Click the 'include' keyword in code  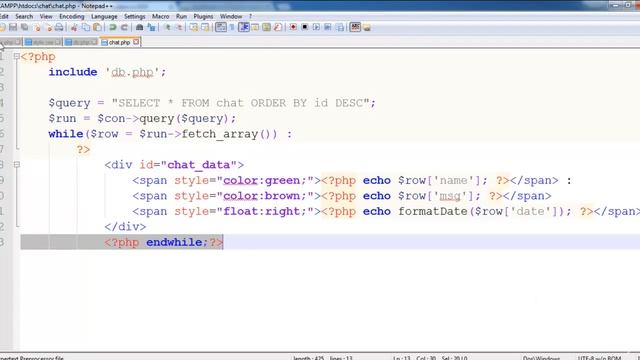pyautogui.click(x=73, y=72)
